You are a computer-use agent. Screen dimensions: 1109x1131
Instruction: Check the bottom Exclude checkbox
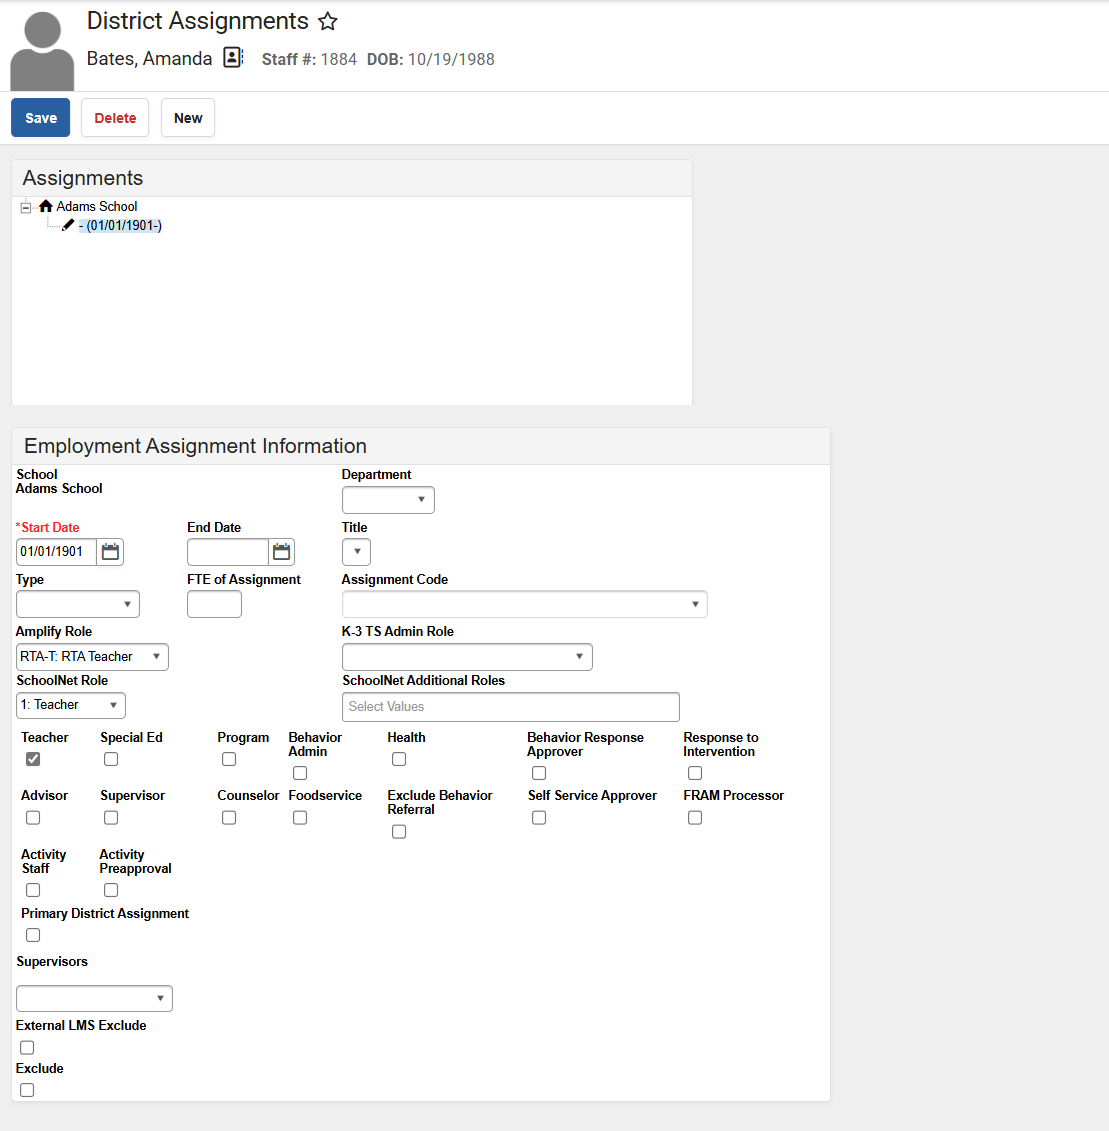(27, 1091)
